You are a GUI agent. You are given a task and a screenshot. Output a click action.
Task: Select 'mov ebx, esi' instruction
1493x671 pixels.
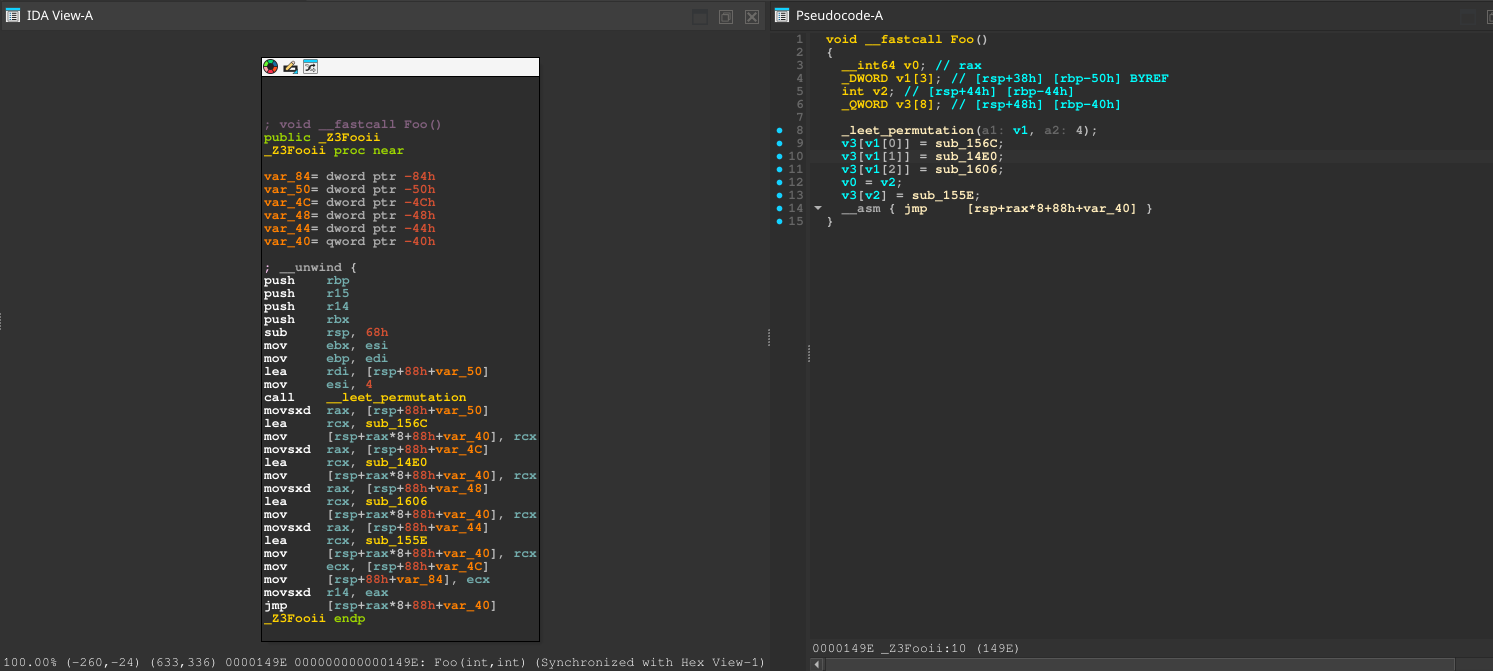(x=326, y=345)
